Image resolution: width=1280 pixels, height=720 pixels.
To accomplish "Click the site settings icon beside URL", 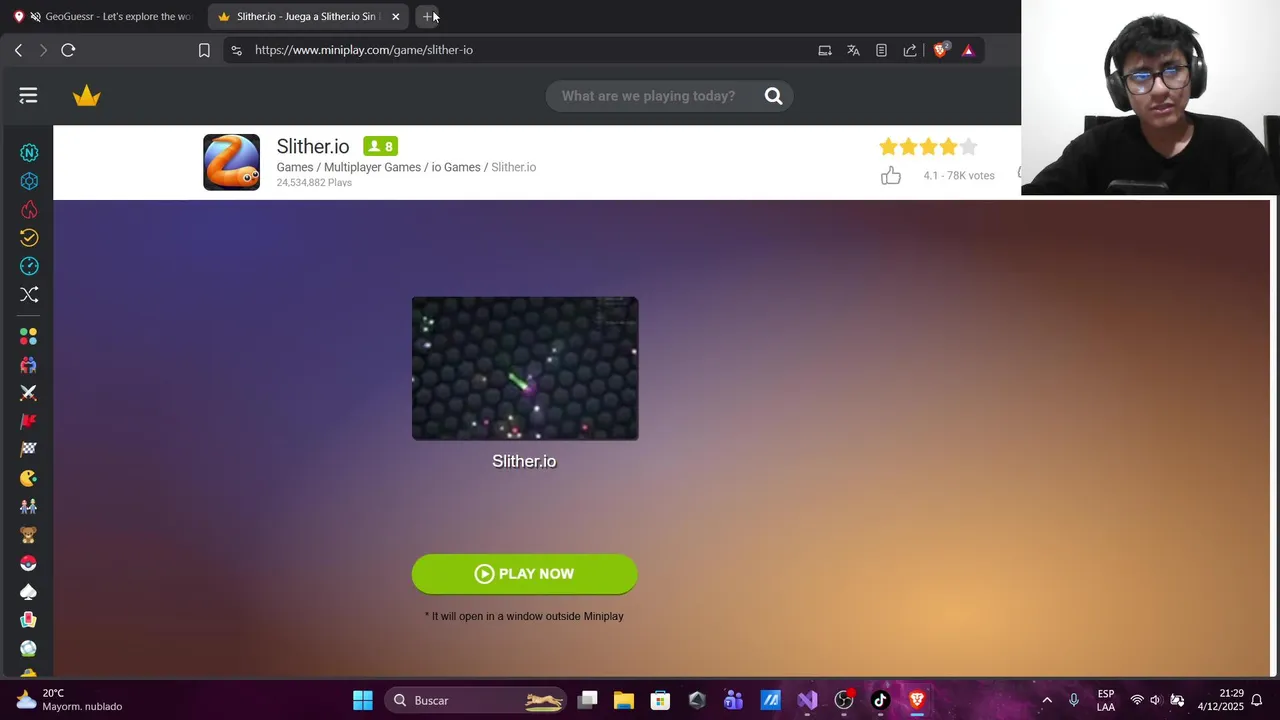I will pos(236,50).
